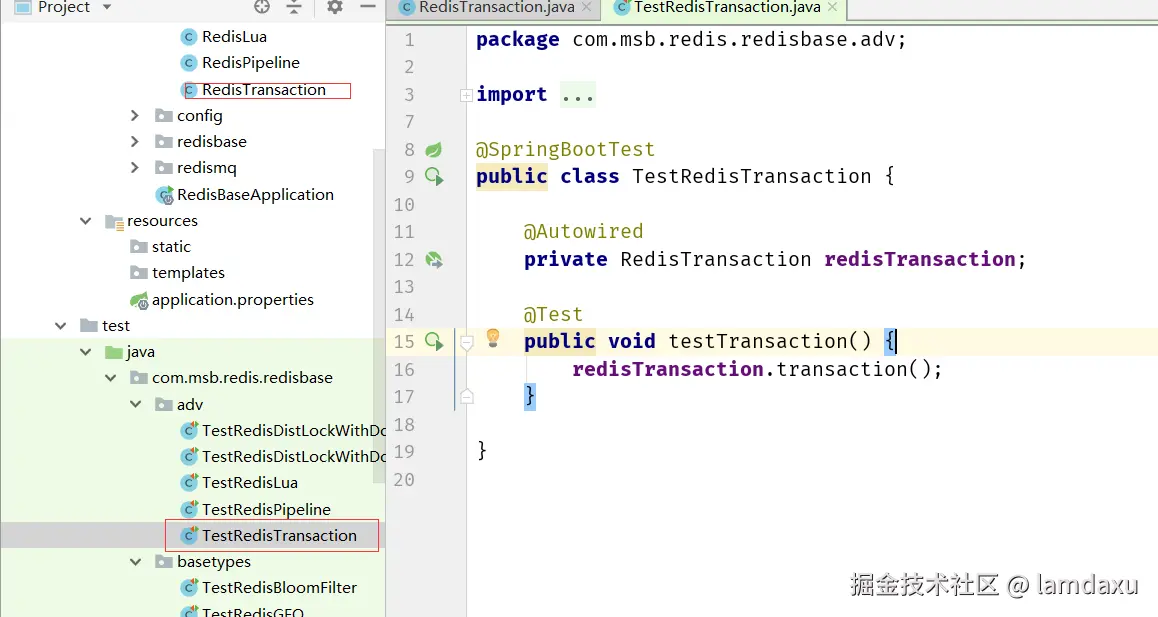Run testTransaction via gutter icon line 15
The width and height of the screenshot is (1158, 617).
434,341
